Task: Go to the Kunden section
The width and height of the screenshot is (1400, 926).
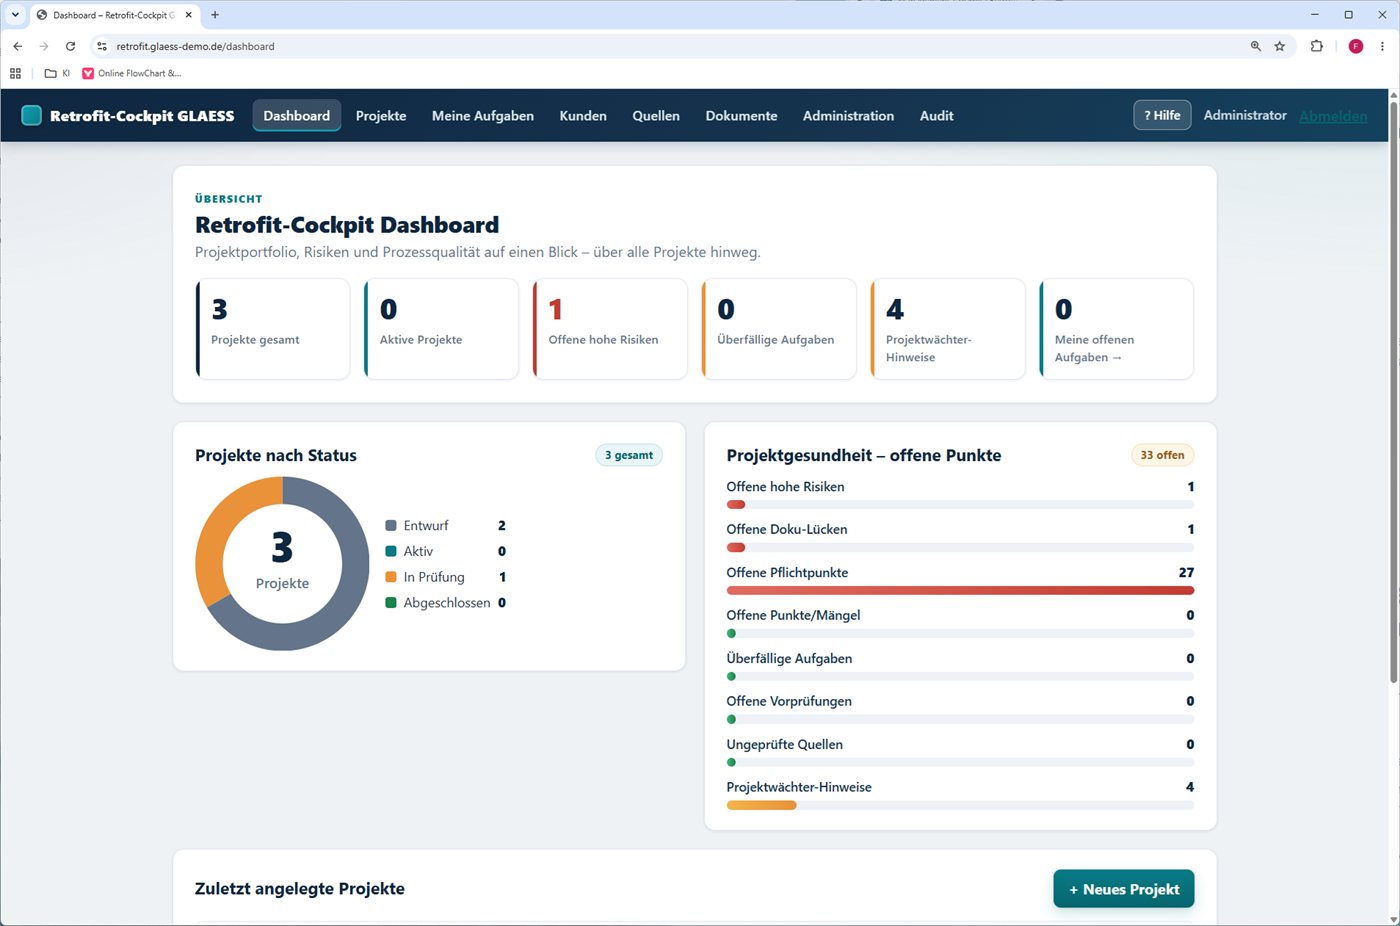Action: point(583,115)
